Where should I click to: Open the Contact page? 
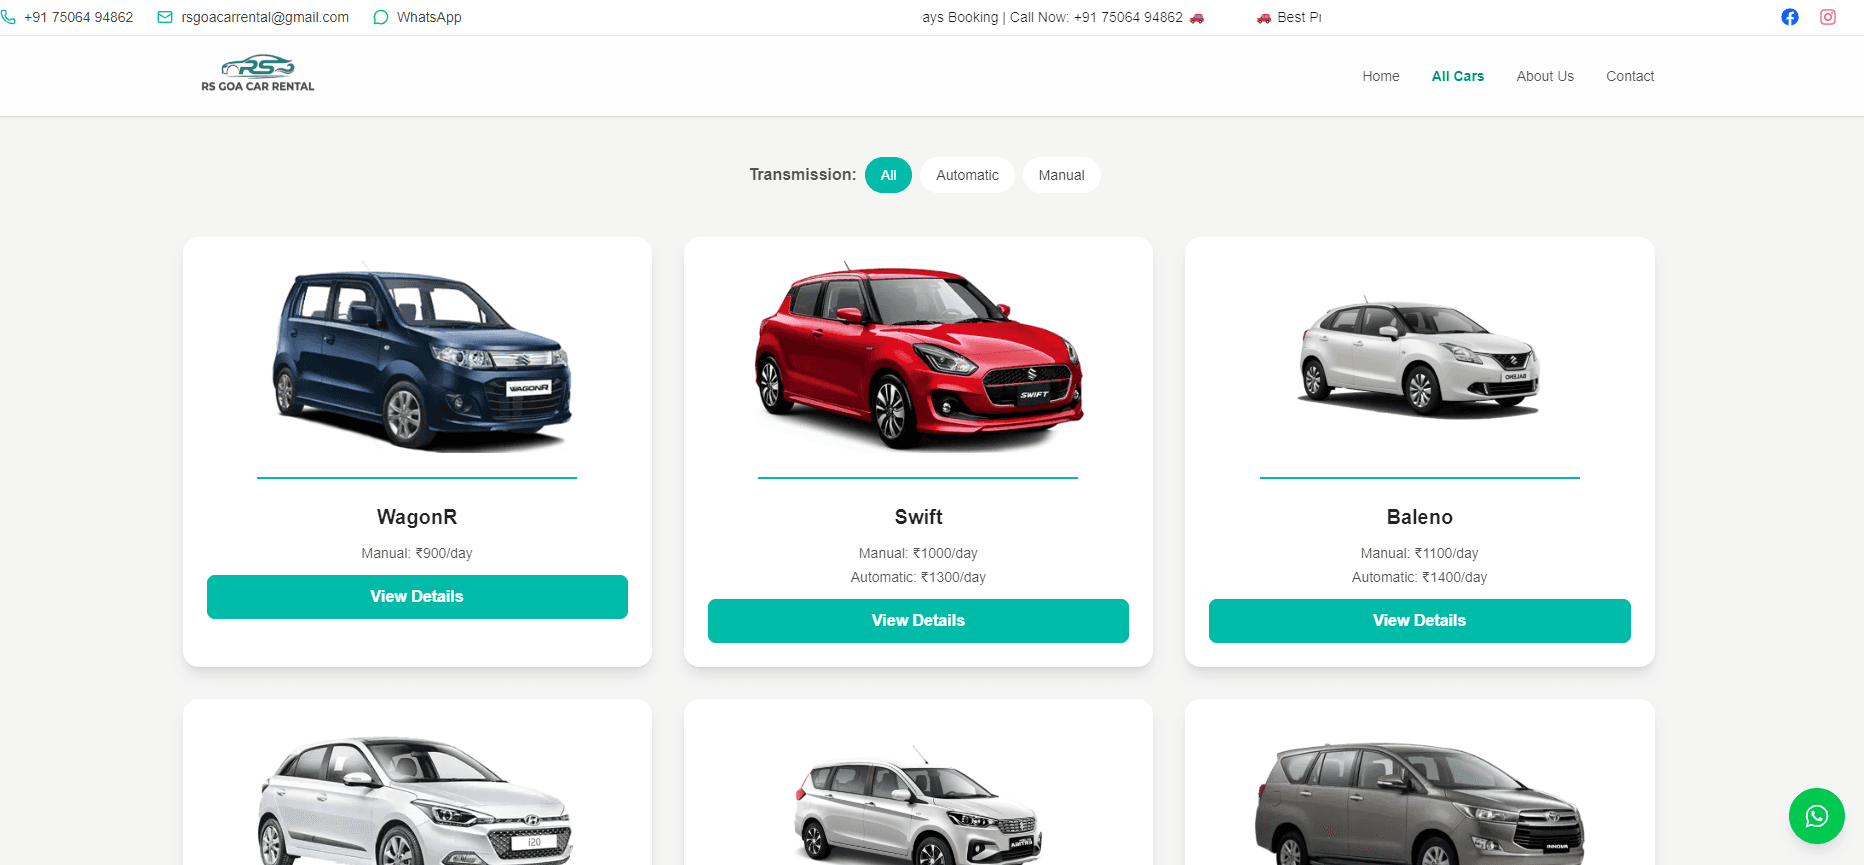coord(1630,76)
